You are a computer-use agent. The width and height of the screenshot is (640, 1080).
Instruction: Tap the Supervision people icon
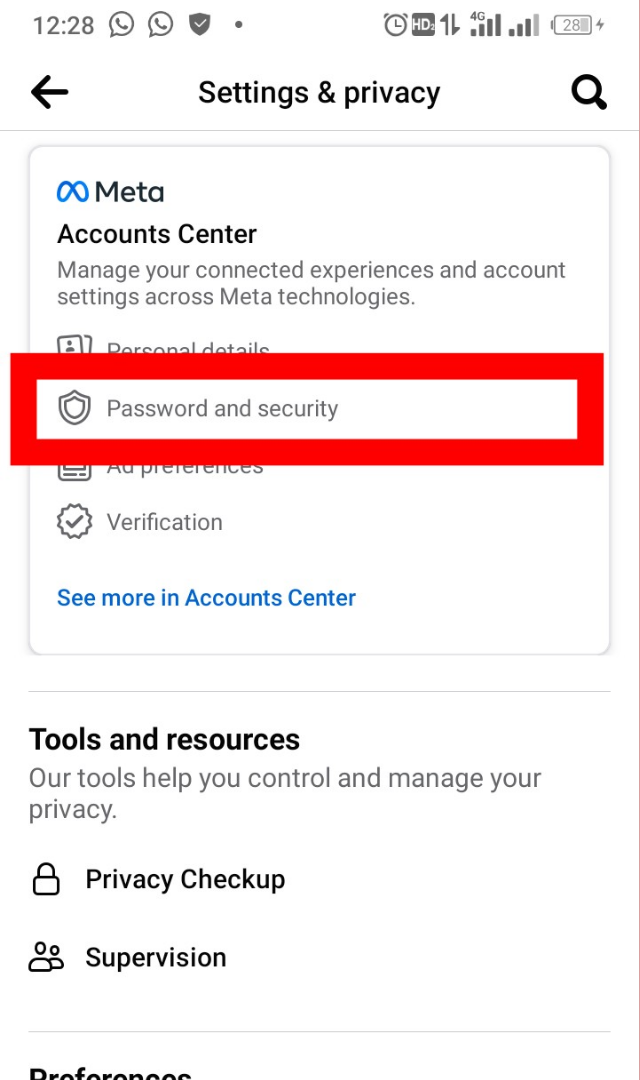[x=46, y=957]
